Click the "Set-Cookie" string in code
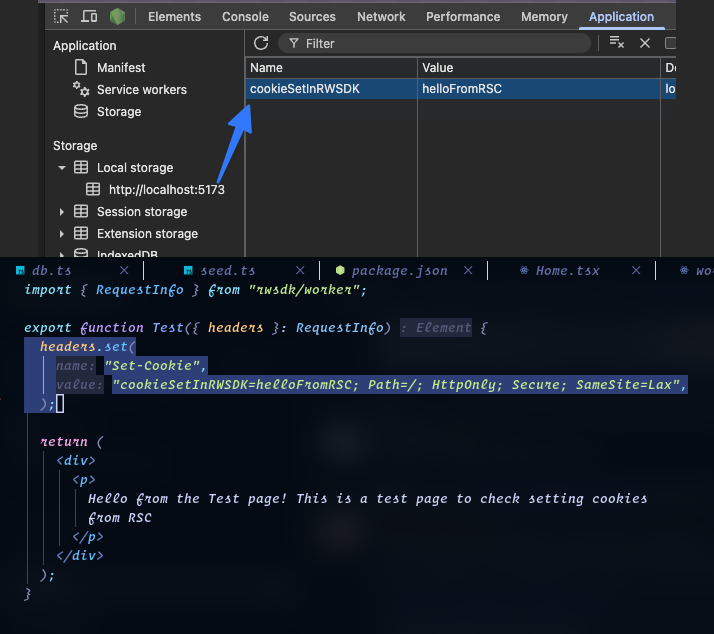Image resolution: width=714 pixels, height=634 pixels. 153,365
